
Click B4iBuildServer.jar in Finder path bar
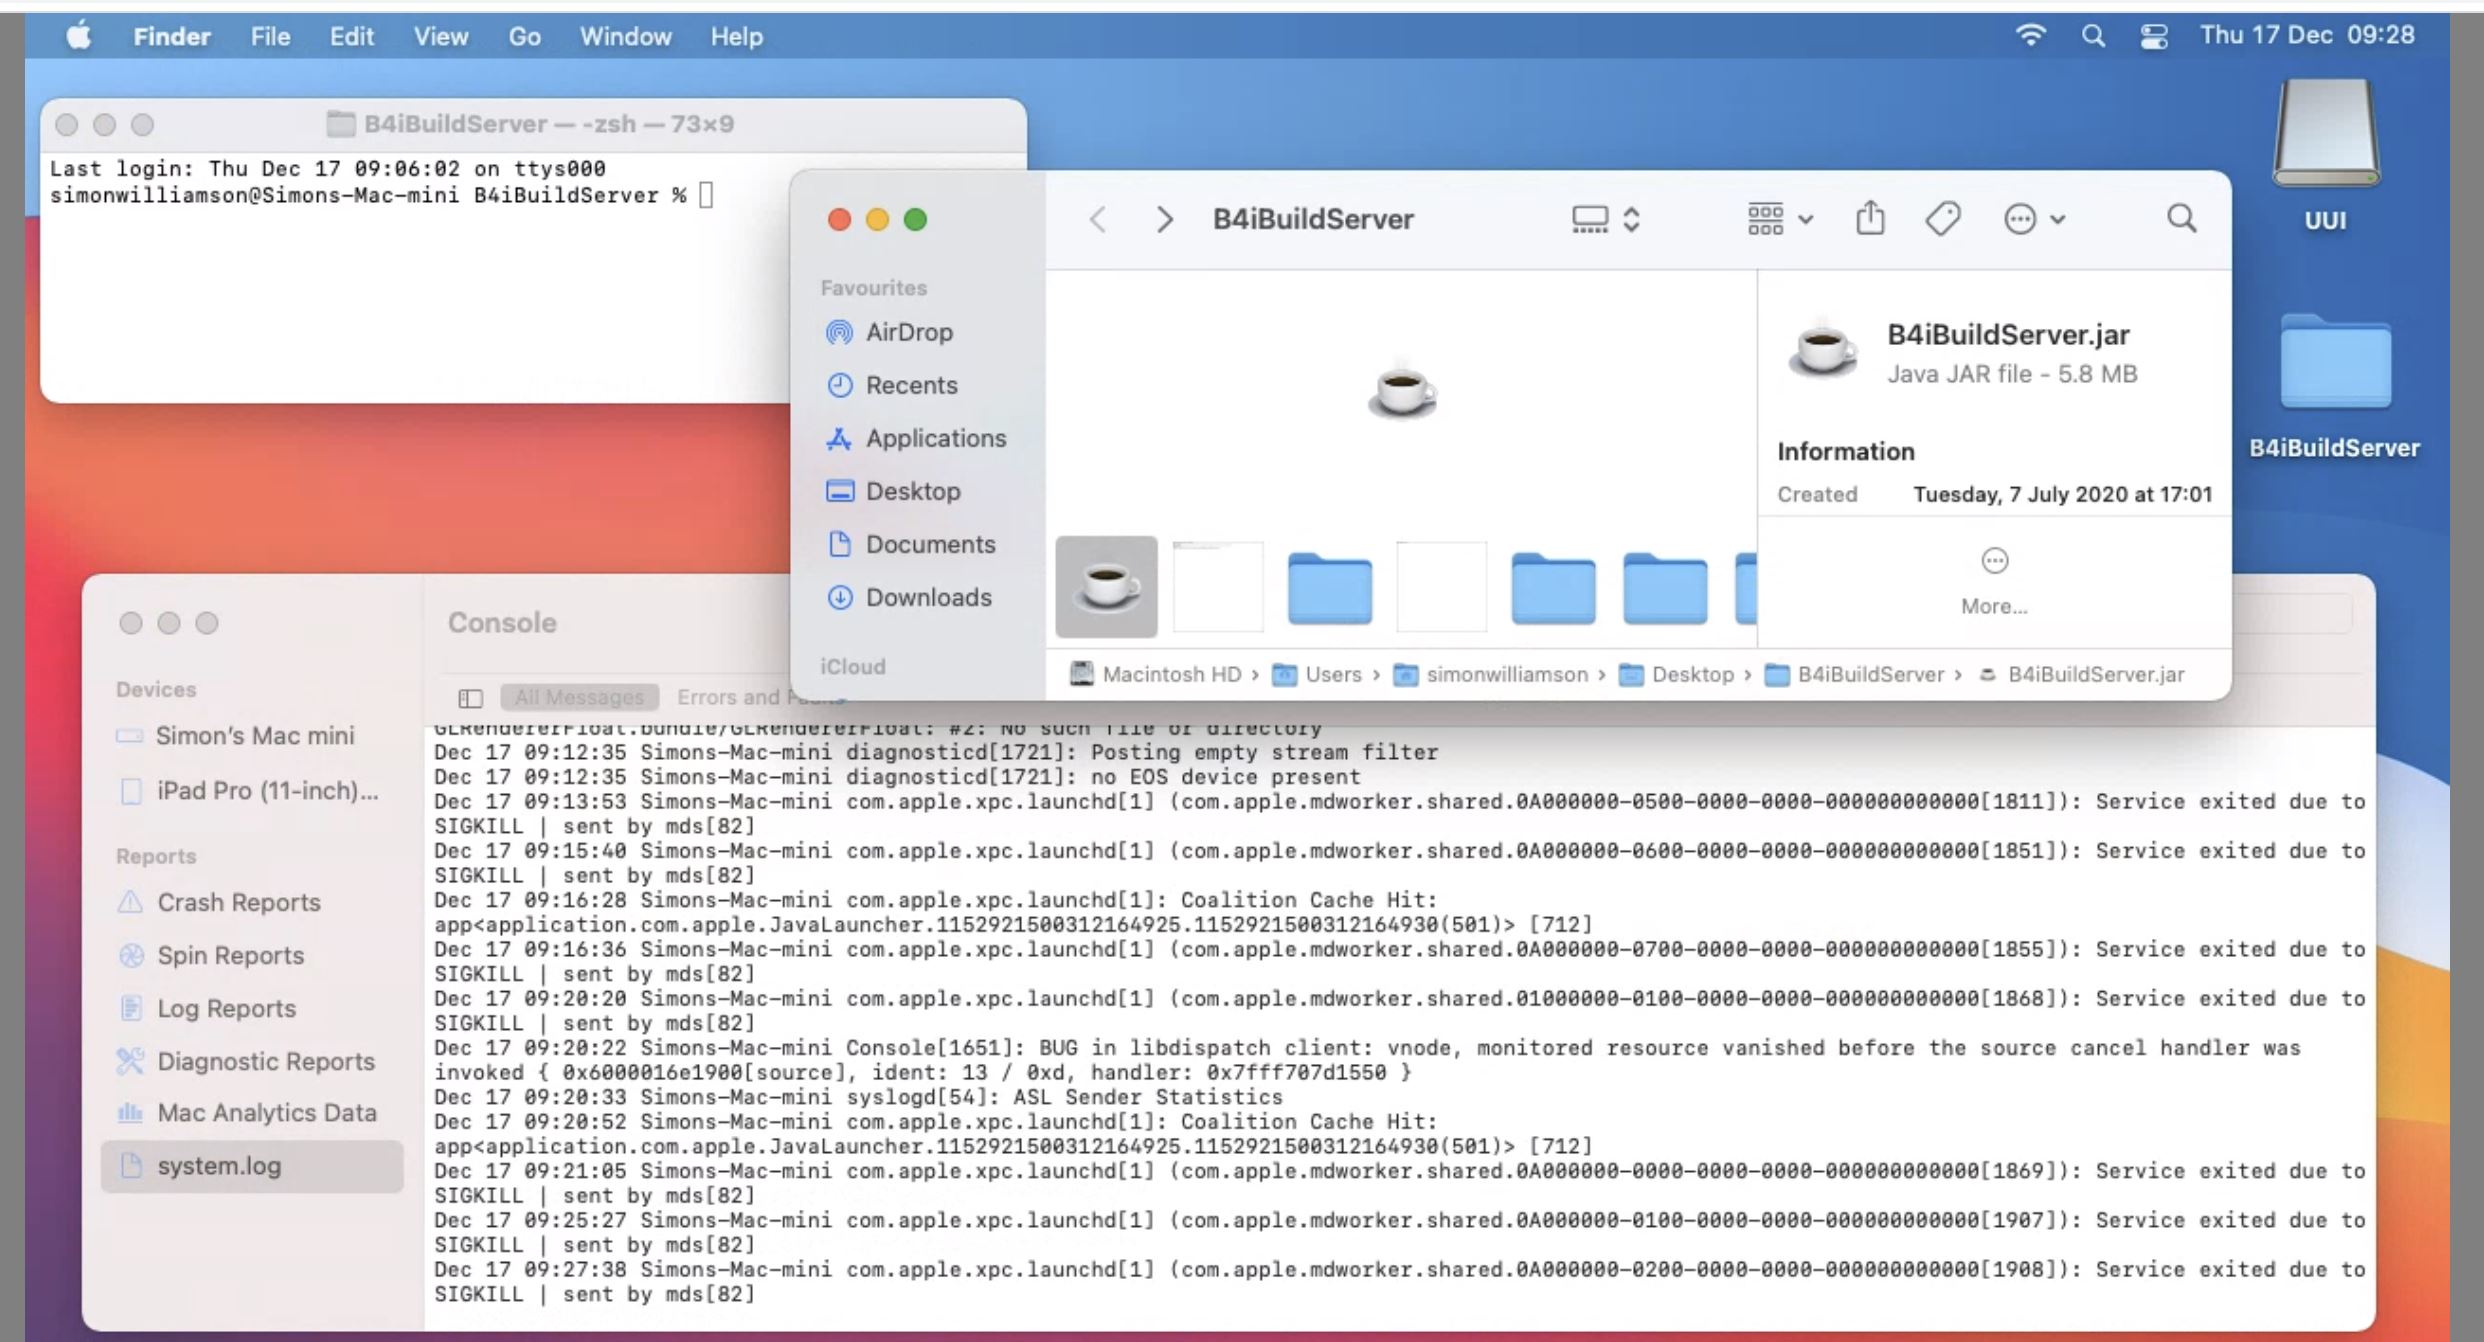(2082, 674)
